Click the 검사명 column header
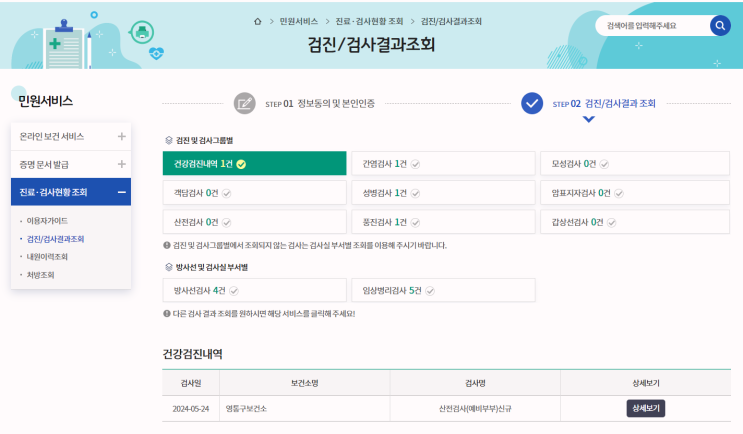Screen dimensions: 743x434 (475, 383)
